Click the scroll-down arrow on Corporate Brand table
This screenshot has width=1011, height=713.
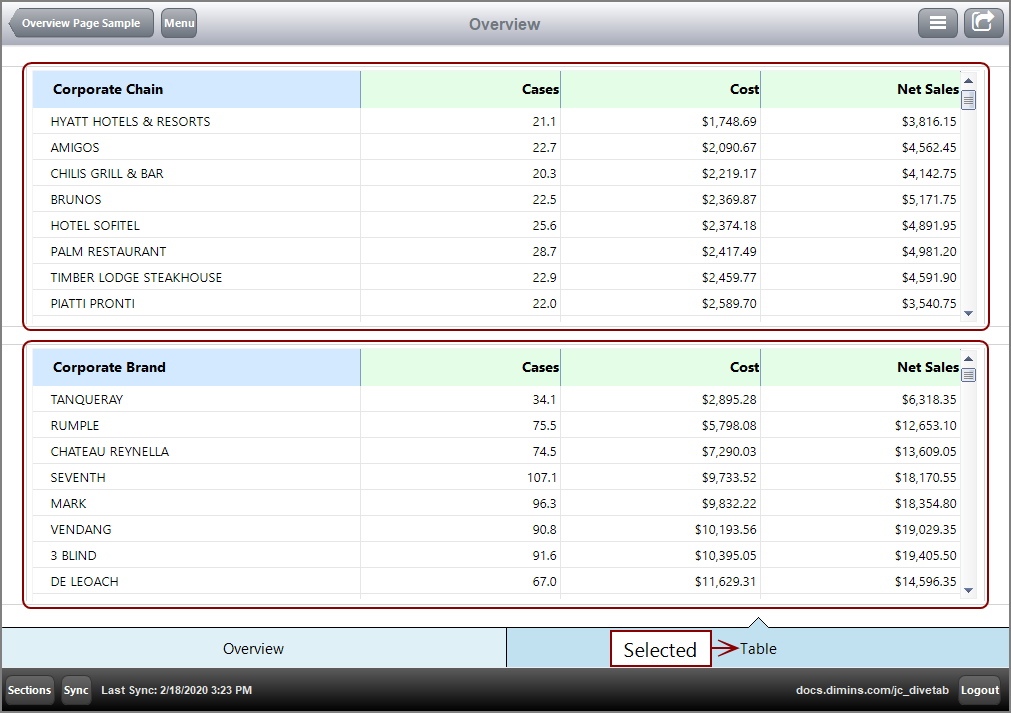point(967,592)
